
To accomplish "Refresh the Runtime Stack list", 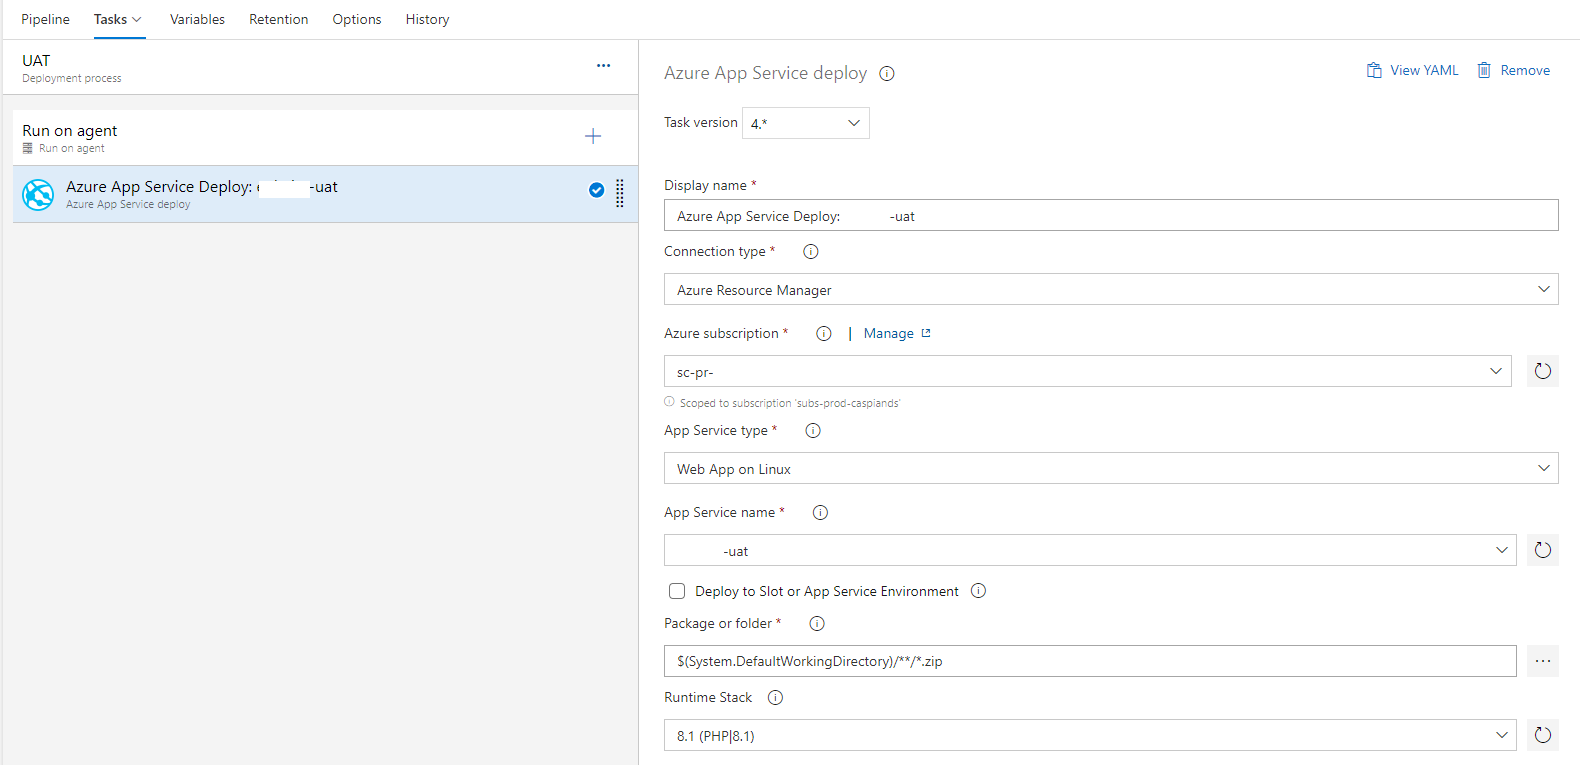I will point(1543,735).
